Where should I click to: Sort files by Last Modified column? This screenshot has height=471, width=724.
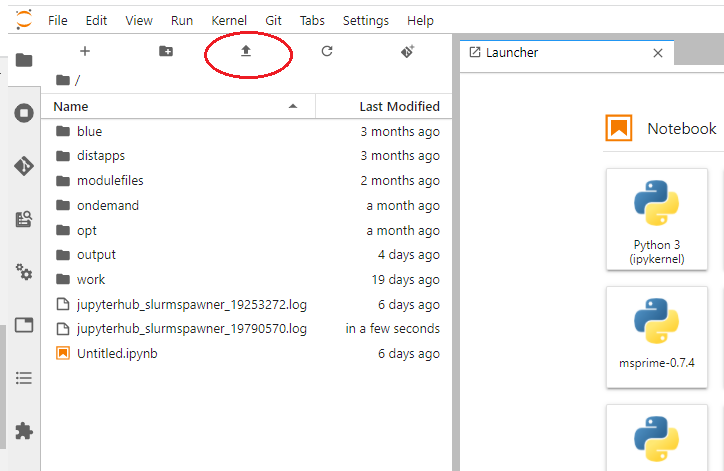399,106
